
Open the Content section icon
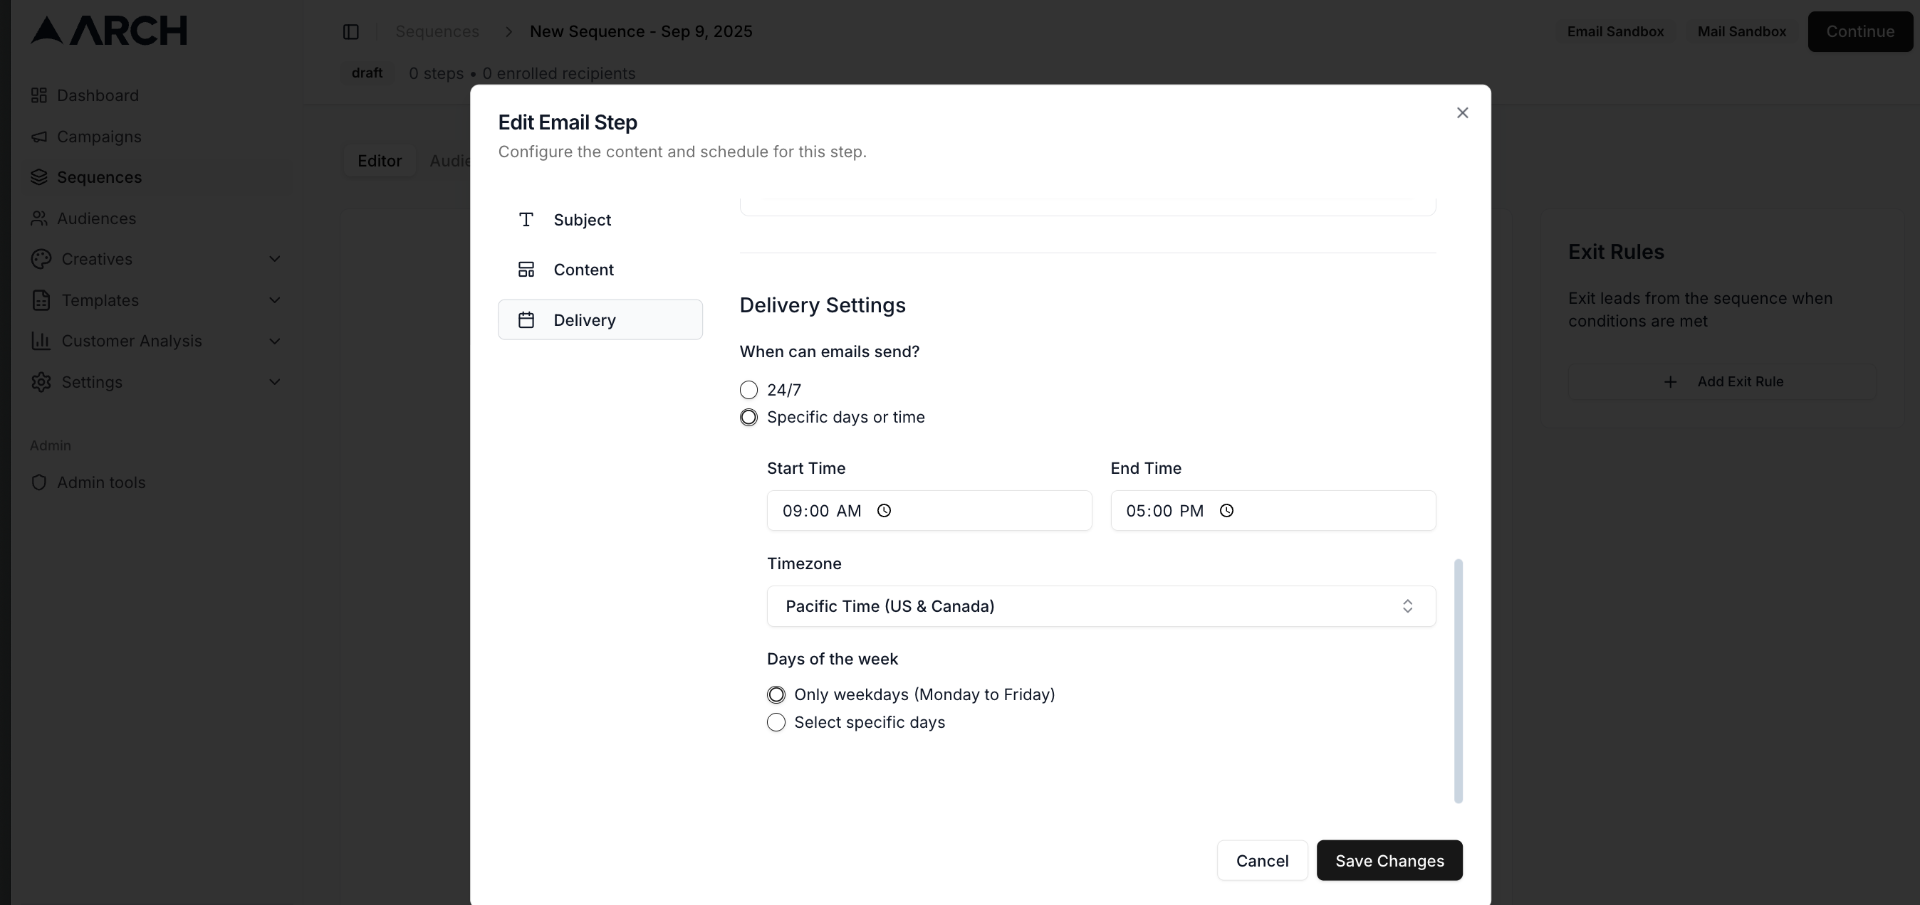[526, 269]
